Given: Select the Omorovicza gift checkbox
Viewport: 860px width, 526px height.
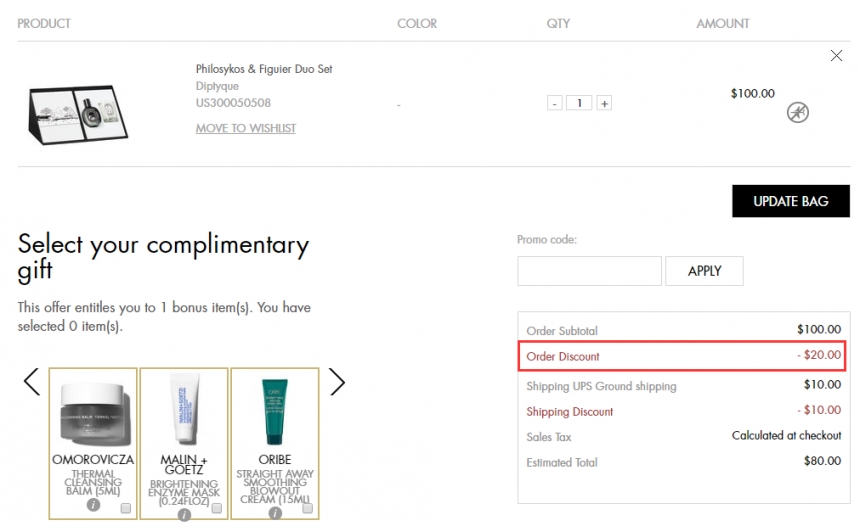Looking at the screenshot, I should pyautogui.click(x=125, y=509).
